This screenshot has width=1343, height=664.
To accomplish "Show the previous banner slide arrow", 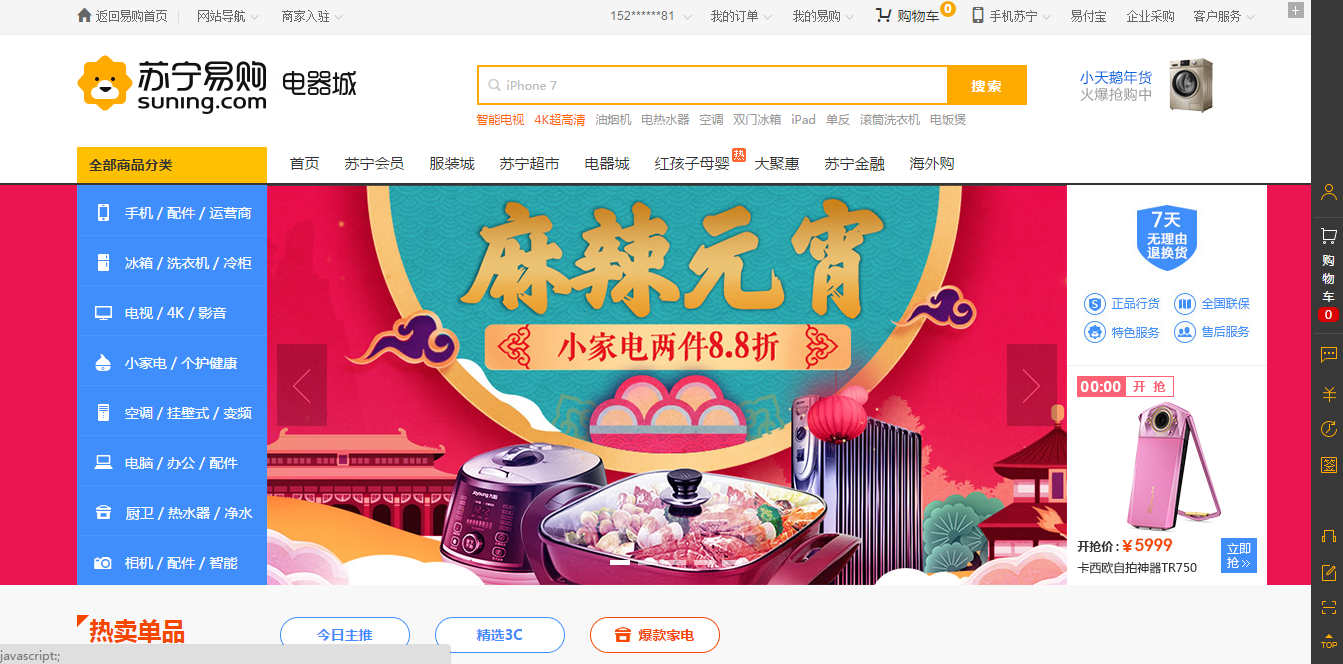I will click(302, 385).
